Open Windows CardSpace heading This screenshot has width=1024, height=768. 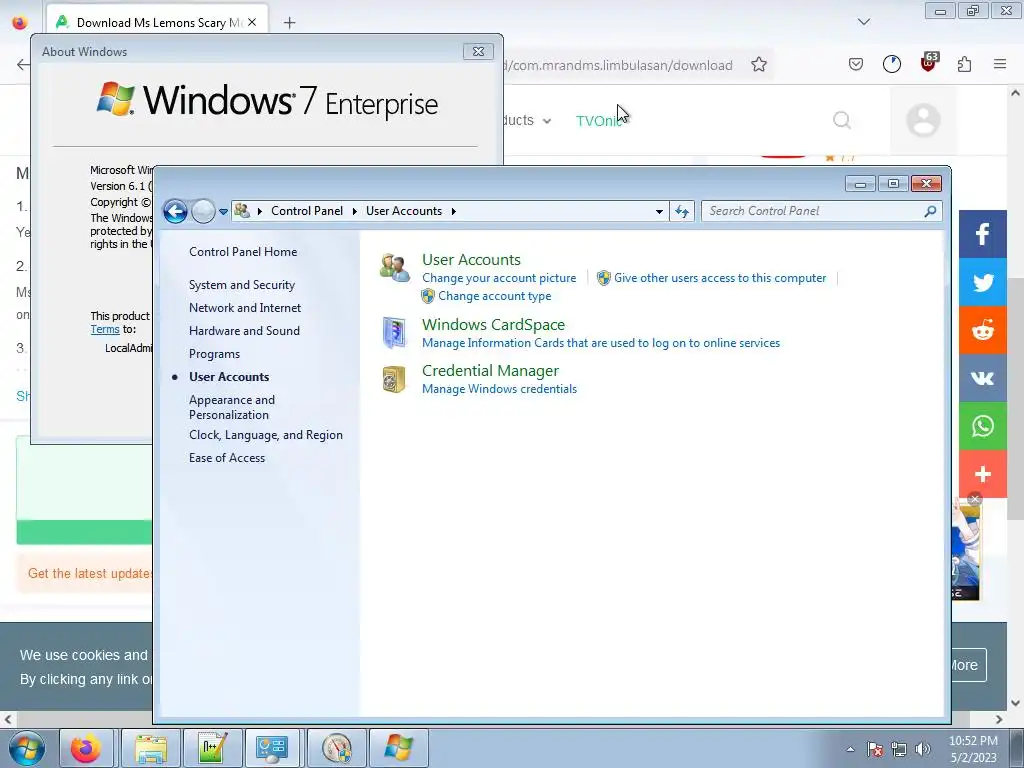(493, 325)
